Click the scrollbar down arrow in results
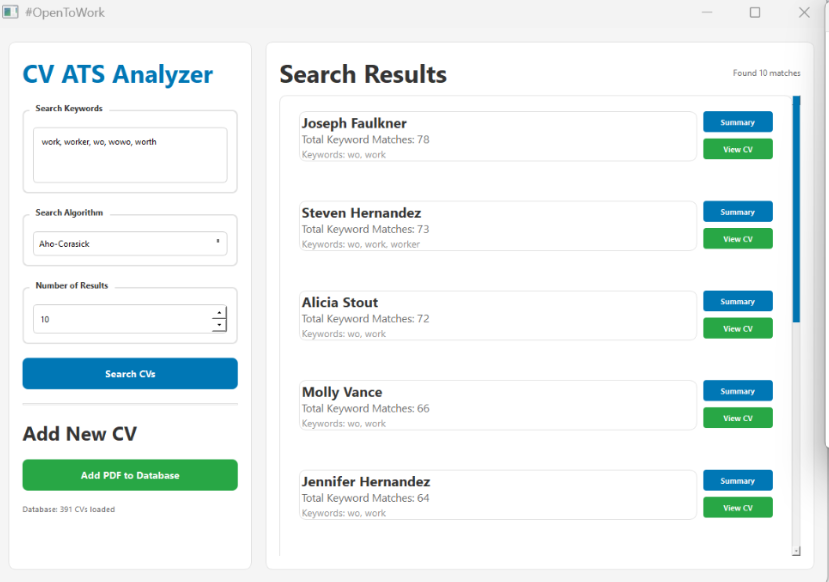 (x=796, y=551)
